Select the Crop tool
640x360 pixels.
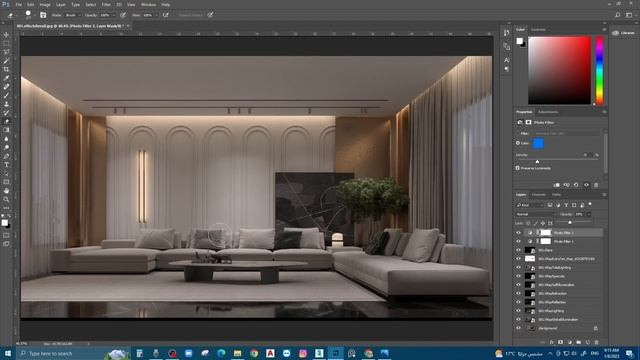[7, 69]
